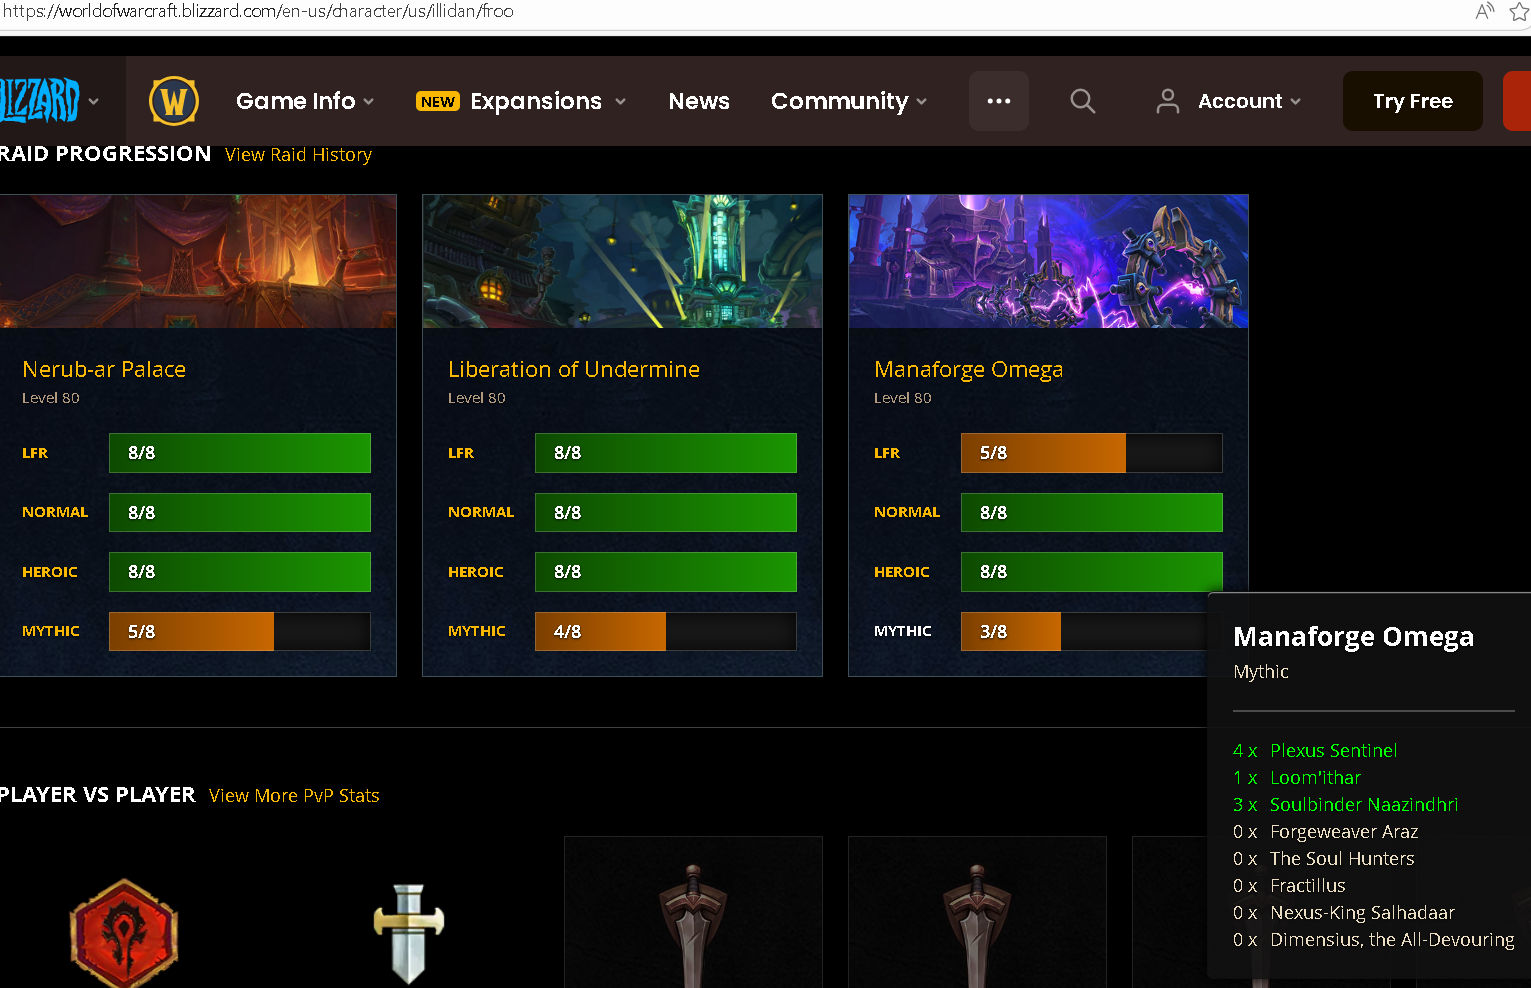Click the LFR label in Nerub-ar Palace card

[35, 453]
